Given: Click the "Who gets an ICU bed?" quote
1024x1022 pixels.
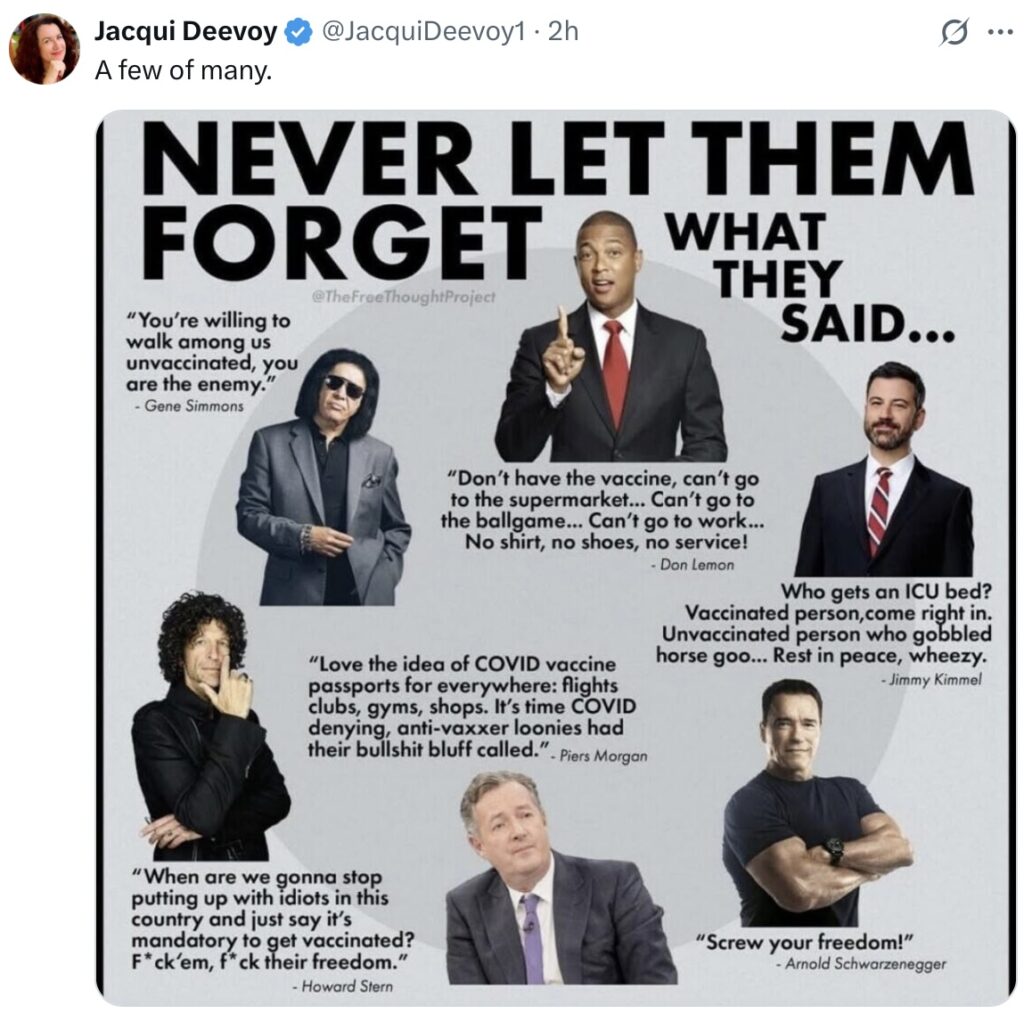Looking at the screenshot, I should pyautogui.click(x=824, y=623).
